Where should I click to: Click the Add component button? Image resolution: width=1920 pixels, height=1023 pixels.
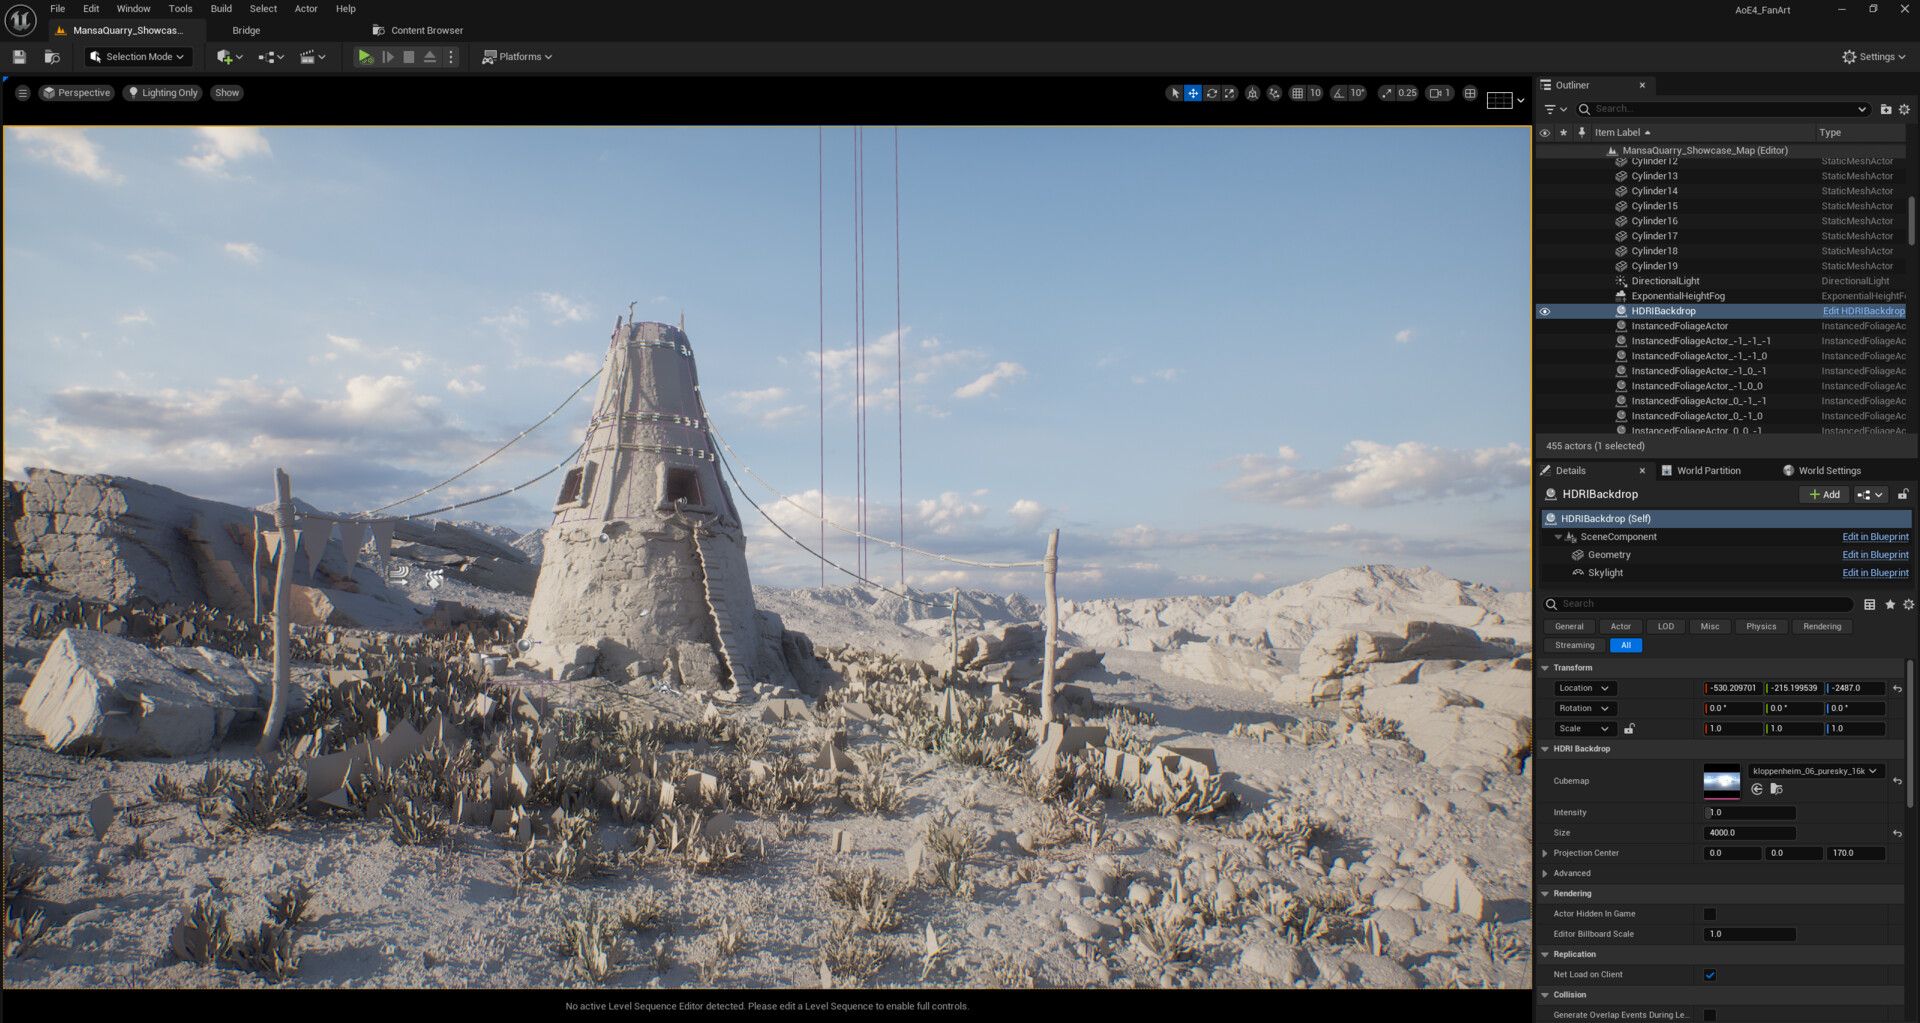[x=1825, y=495]
